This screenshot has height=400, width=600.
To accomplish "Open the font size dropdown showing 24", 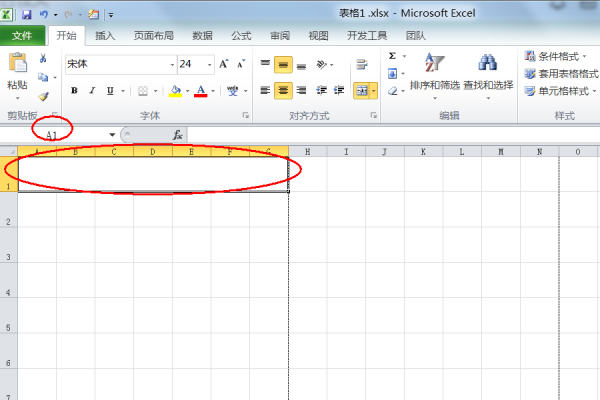I will 206,64.
